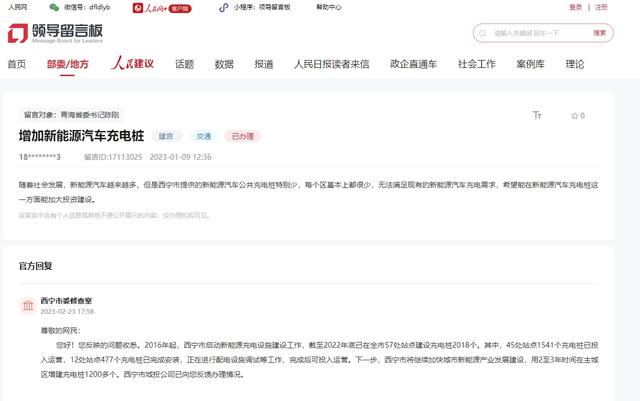Open the 部委/地方 navigation tab
This screenshot has width=640, height=401.
pyautogui.click(x=67, y=64)
